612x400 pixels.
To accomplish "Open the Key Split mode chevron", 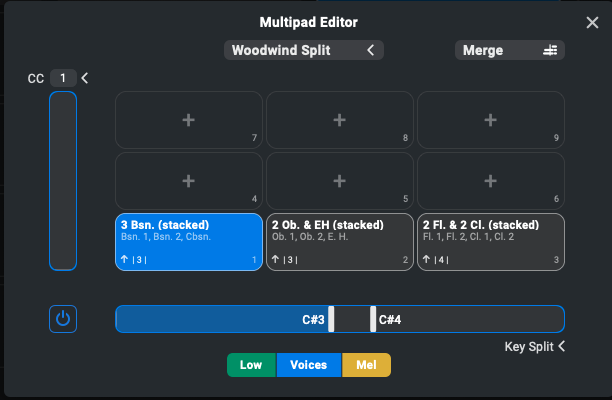I will (x=562, y=346).
